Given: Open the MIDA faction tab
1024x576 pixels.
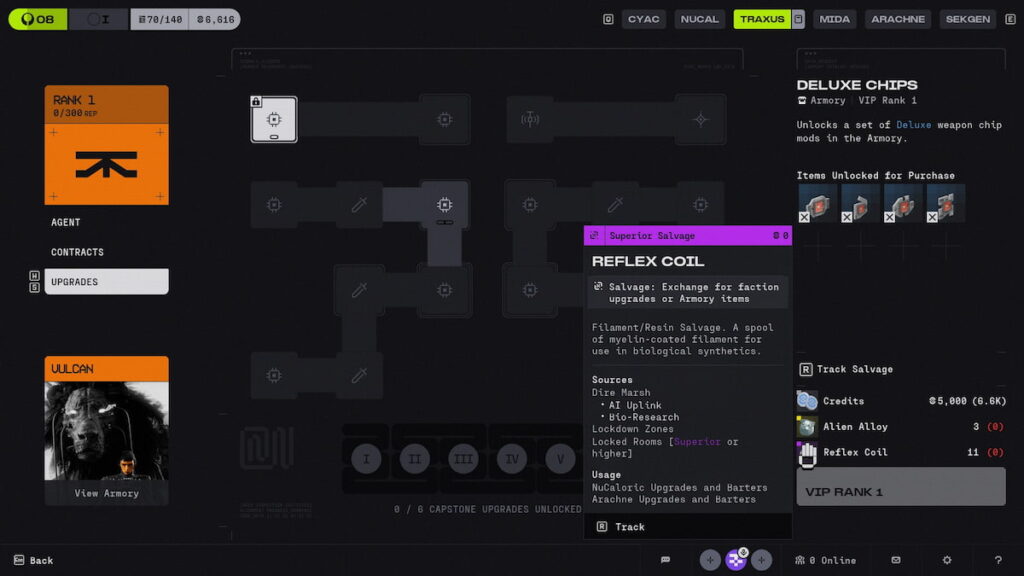Looking at the screenshot, I should 834,19.
